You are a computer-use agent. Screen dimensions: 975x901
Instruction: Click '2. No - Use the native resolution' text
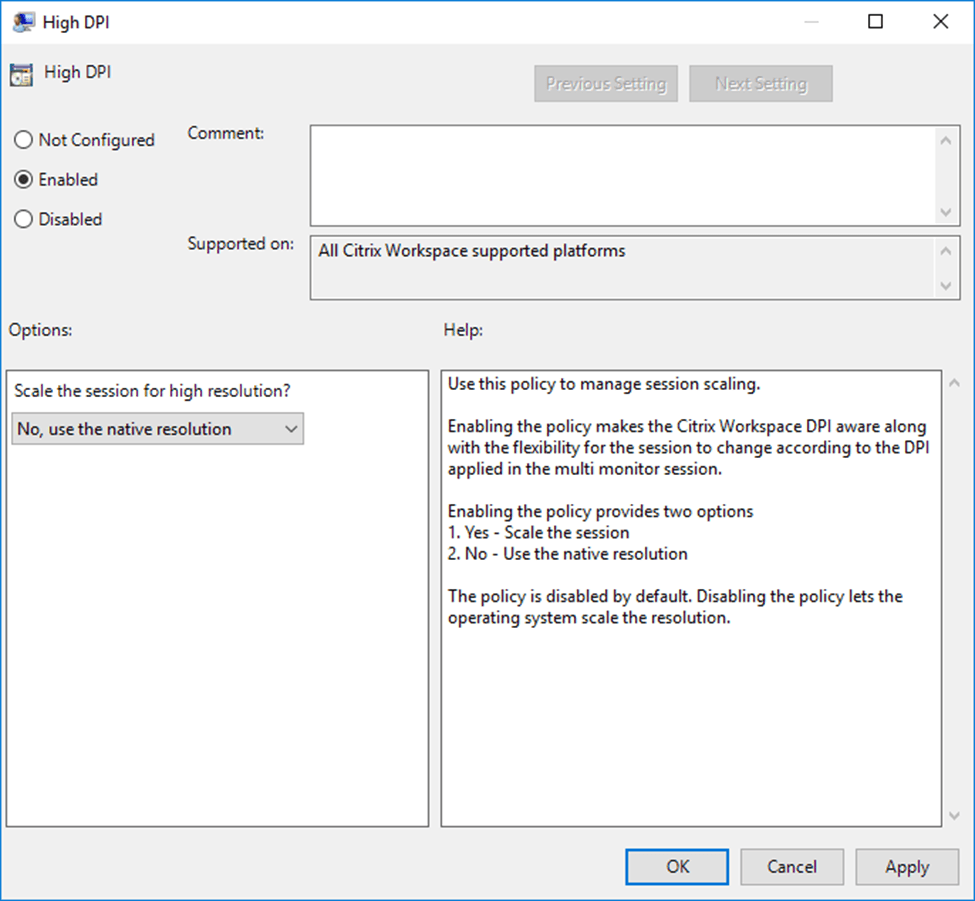568,554
